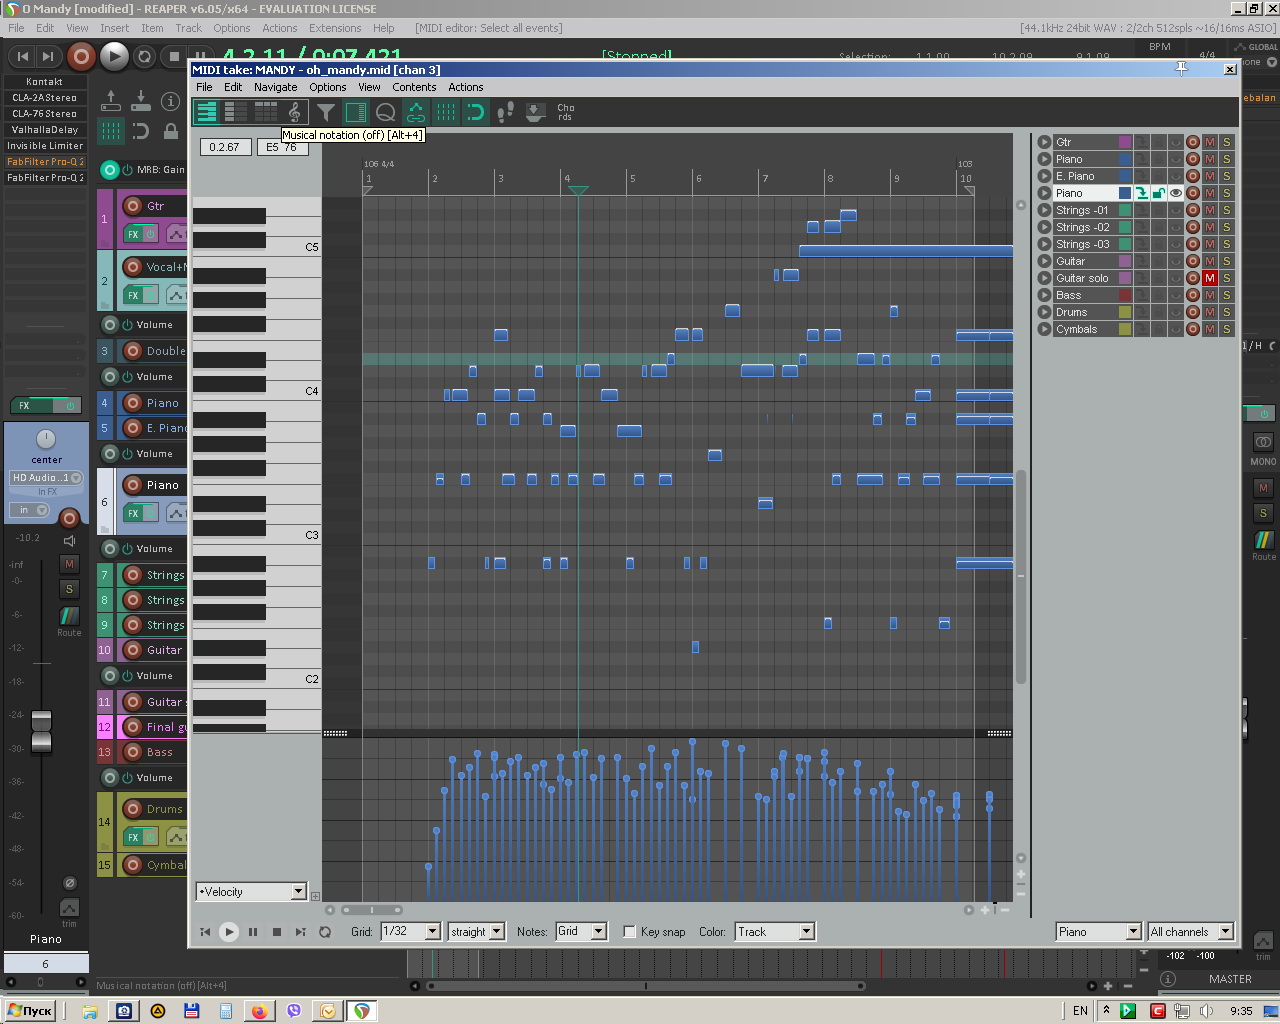Click the EN language indicator in tray

(x=1080, y=1011)
